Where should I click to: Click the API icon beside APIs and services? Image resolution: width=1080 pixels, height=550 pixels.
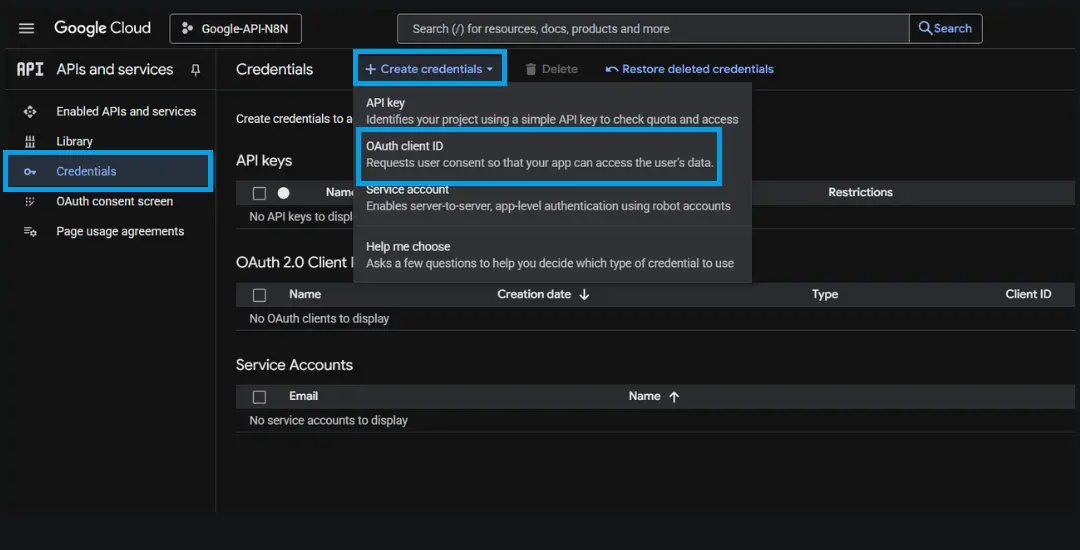pyautogui.click(x=30, y=70)
